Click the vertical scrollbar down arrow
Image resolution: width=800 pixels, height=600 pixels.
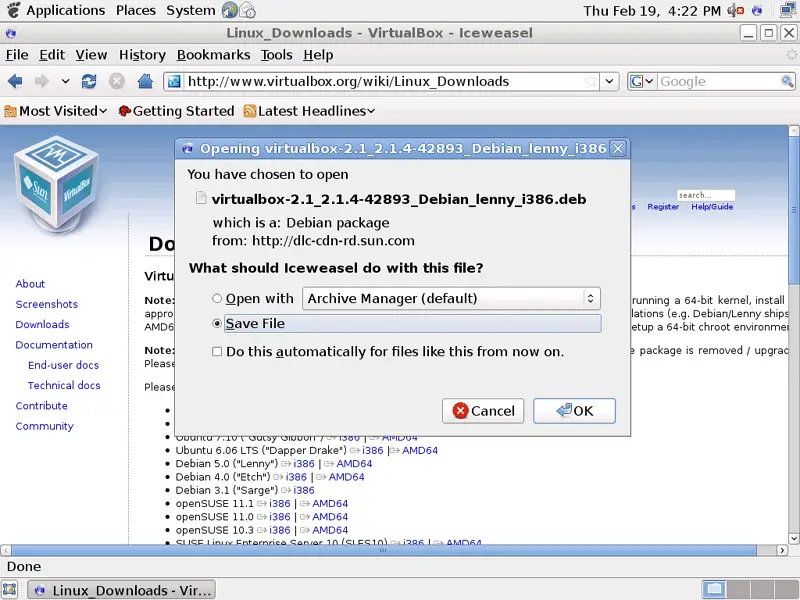coord(794,538)
